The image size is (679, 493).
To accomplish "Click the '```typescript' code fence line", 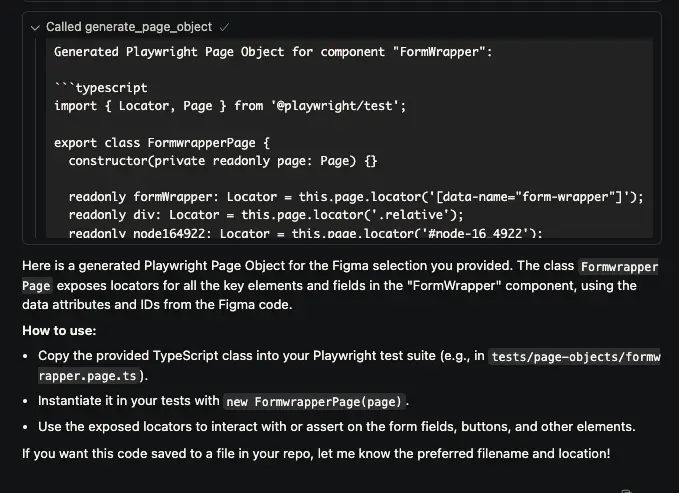I will (x=101, y=88).
